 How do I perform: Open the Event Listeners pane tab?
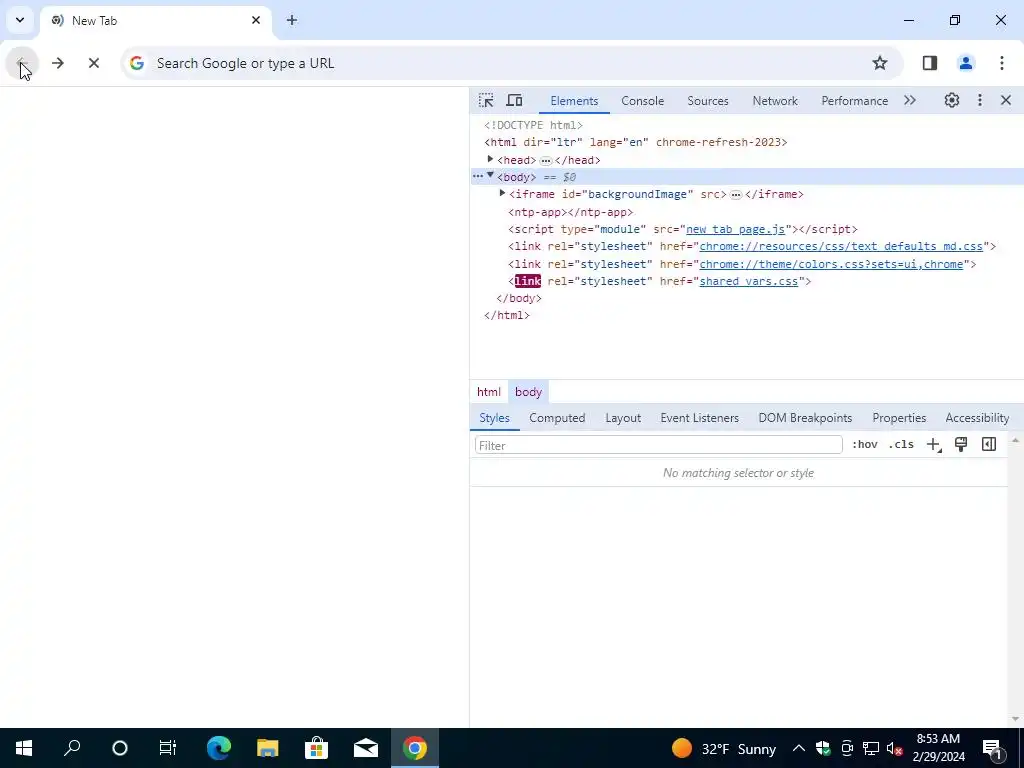(699, 418)
